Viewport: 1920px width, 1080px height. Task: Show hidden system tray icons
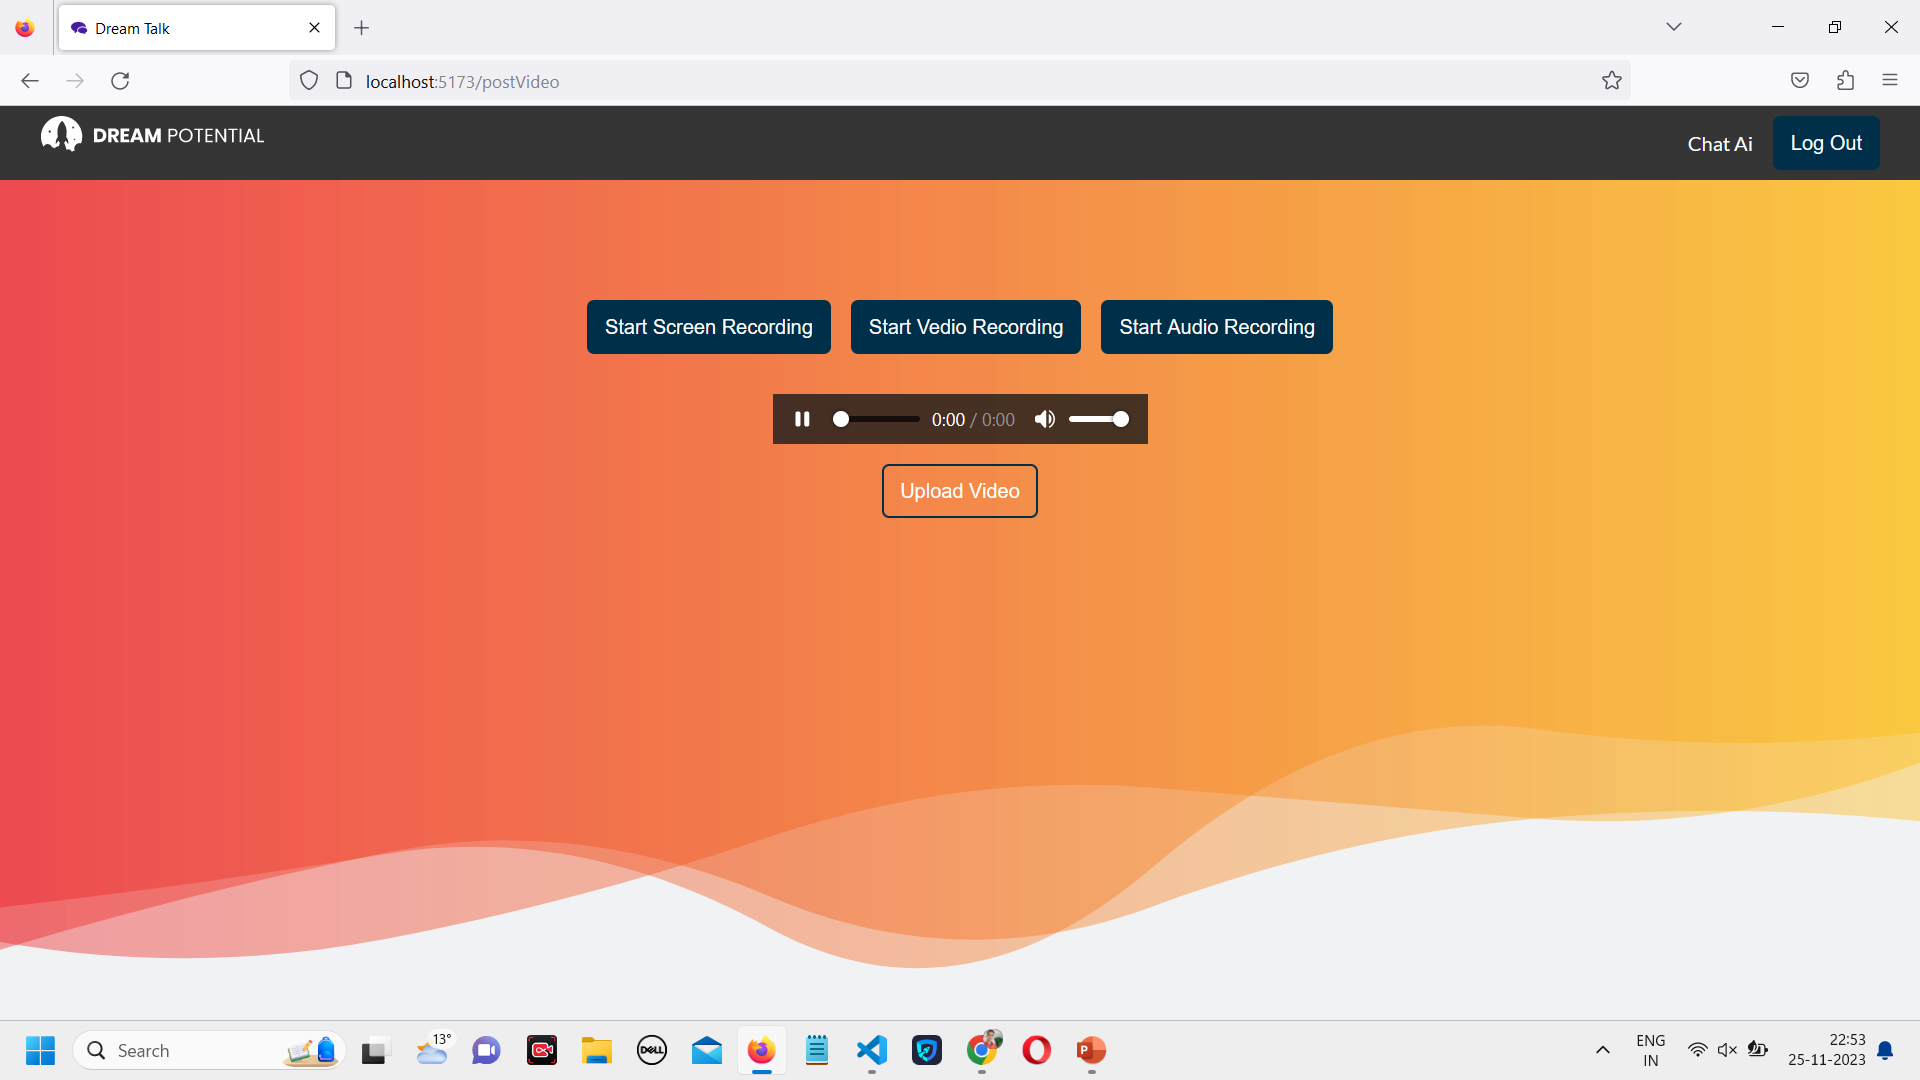(x=1602, y=1050)
